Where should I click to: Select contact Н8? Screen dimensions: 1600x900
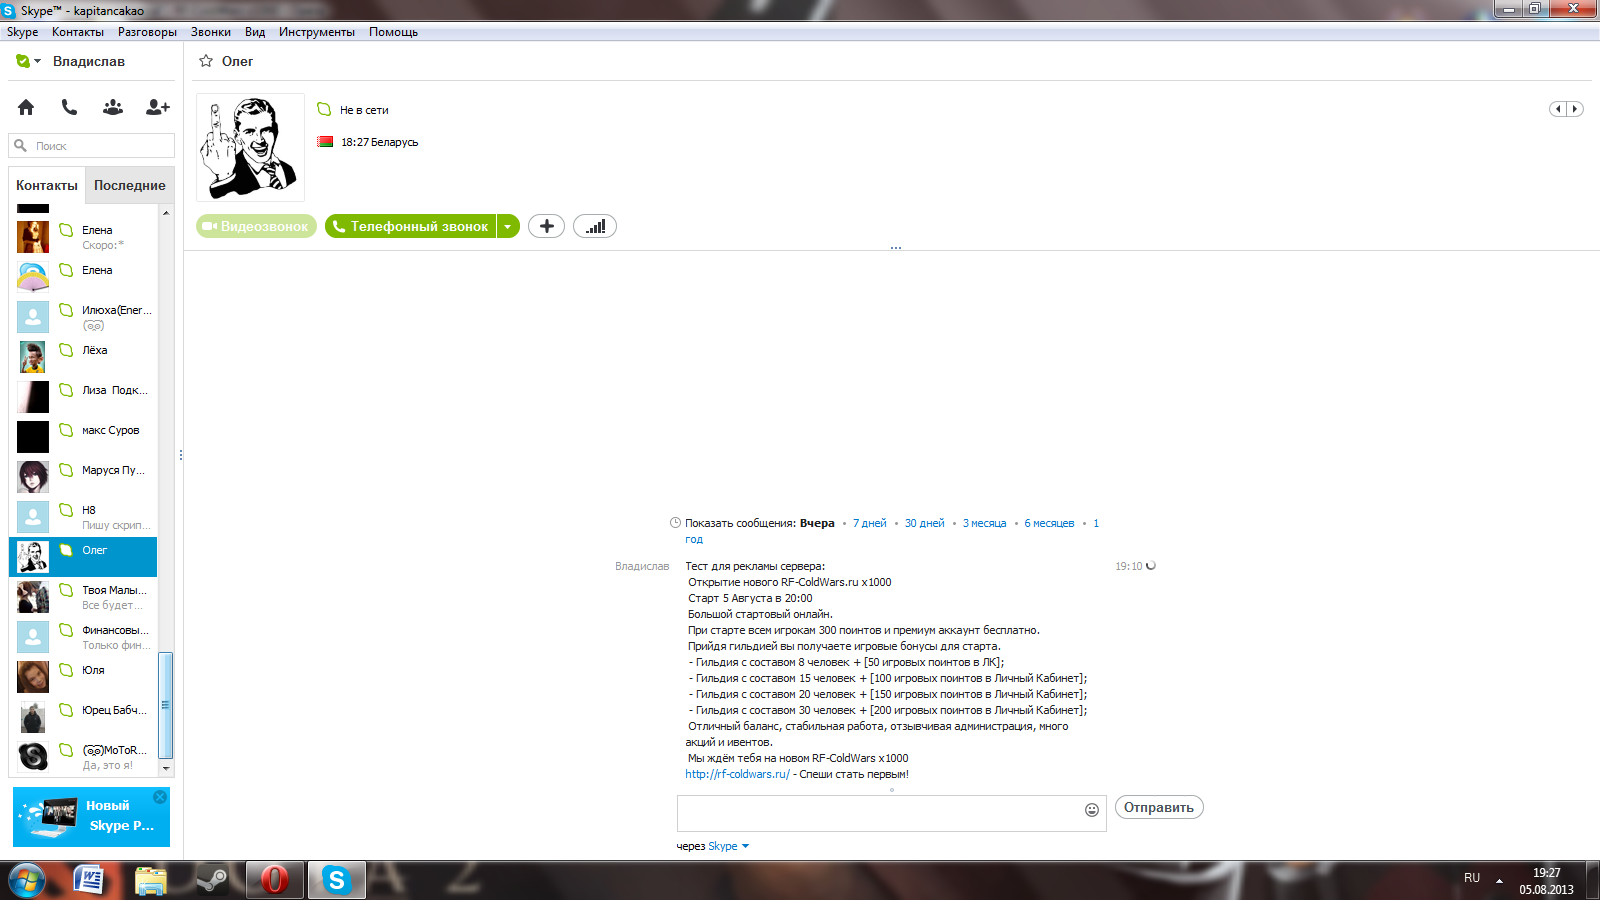tap(83, 517)
